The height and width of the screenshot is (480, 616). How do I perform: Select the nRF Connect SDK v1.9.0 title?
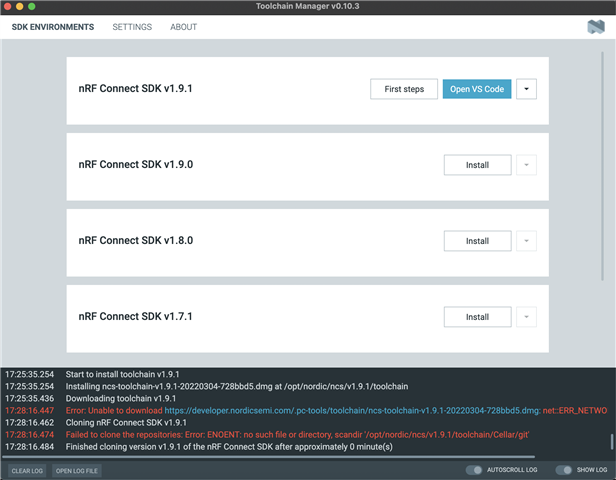click(136, 164)
